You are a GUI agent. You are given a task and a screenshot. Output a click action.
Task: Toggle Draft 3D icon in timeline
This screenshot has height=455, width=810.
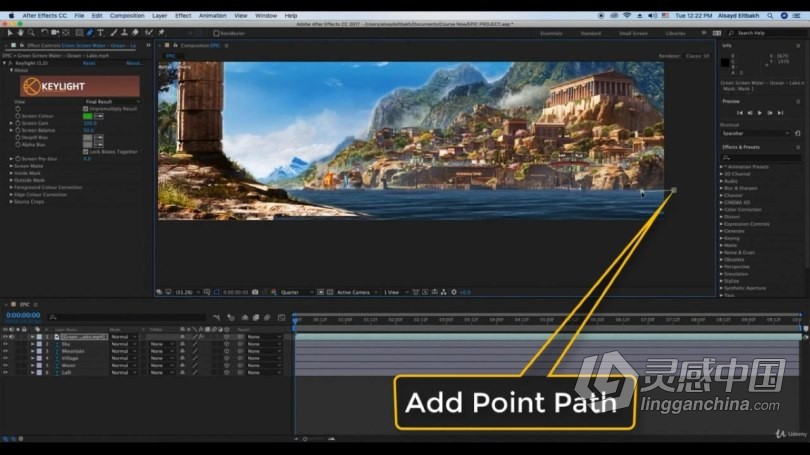(231, 318)
